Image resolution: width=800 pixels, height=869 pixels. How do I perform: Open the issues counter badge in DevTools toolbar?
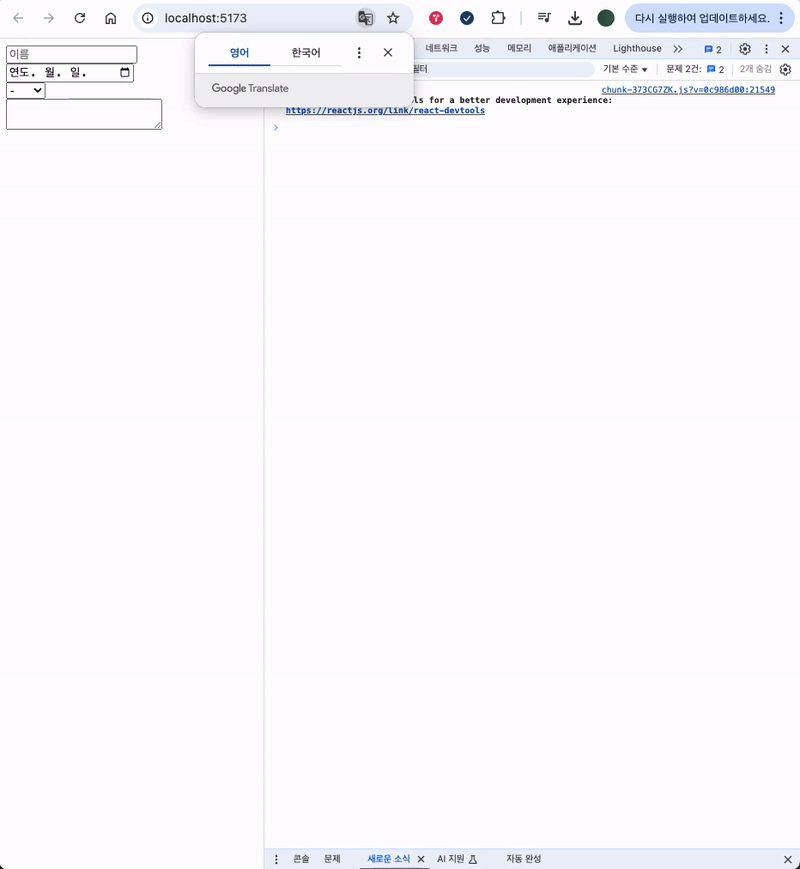(713, 49)
